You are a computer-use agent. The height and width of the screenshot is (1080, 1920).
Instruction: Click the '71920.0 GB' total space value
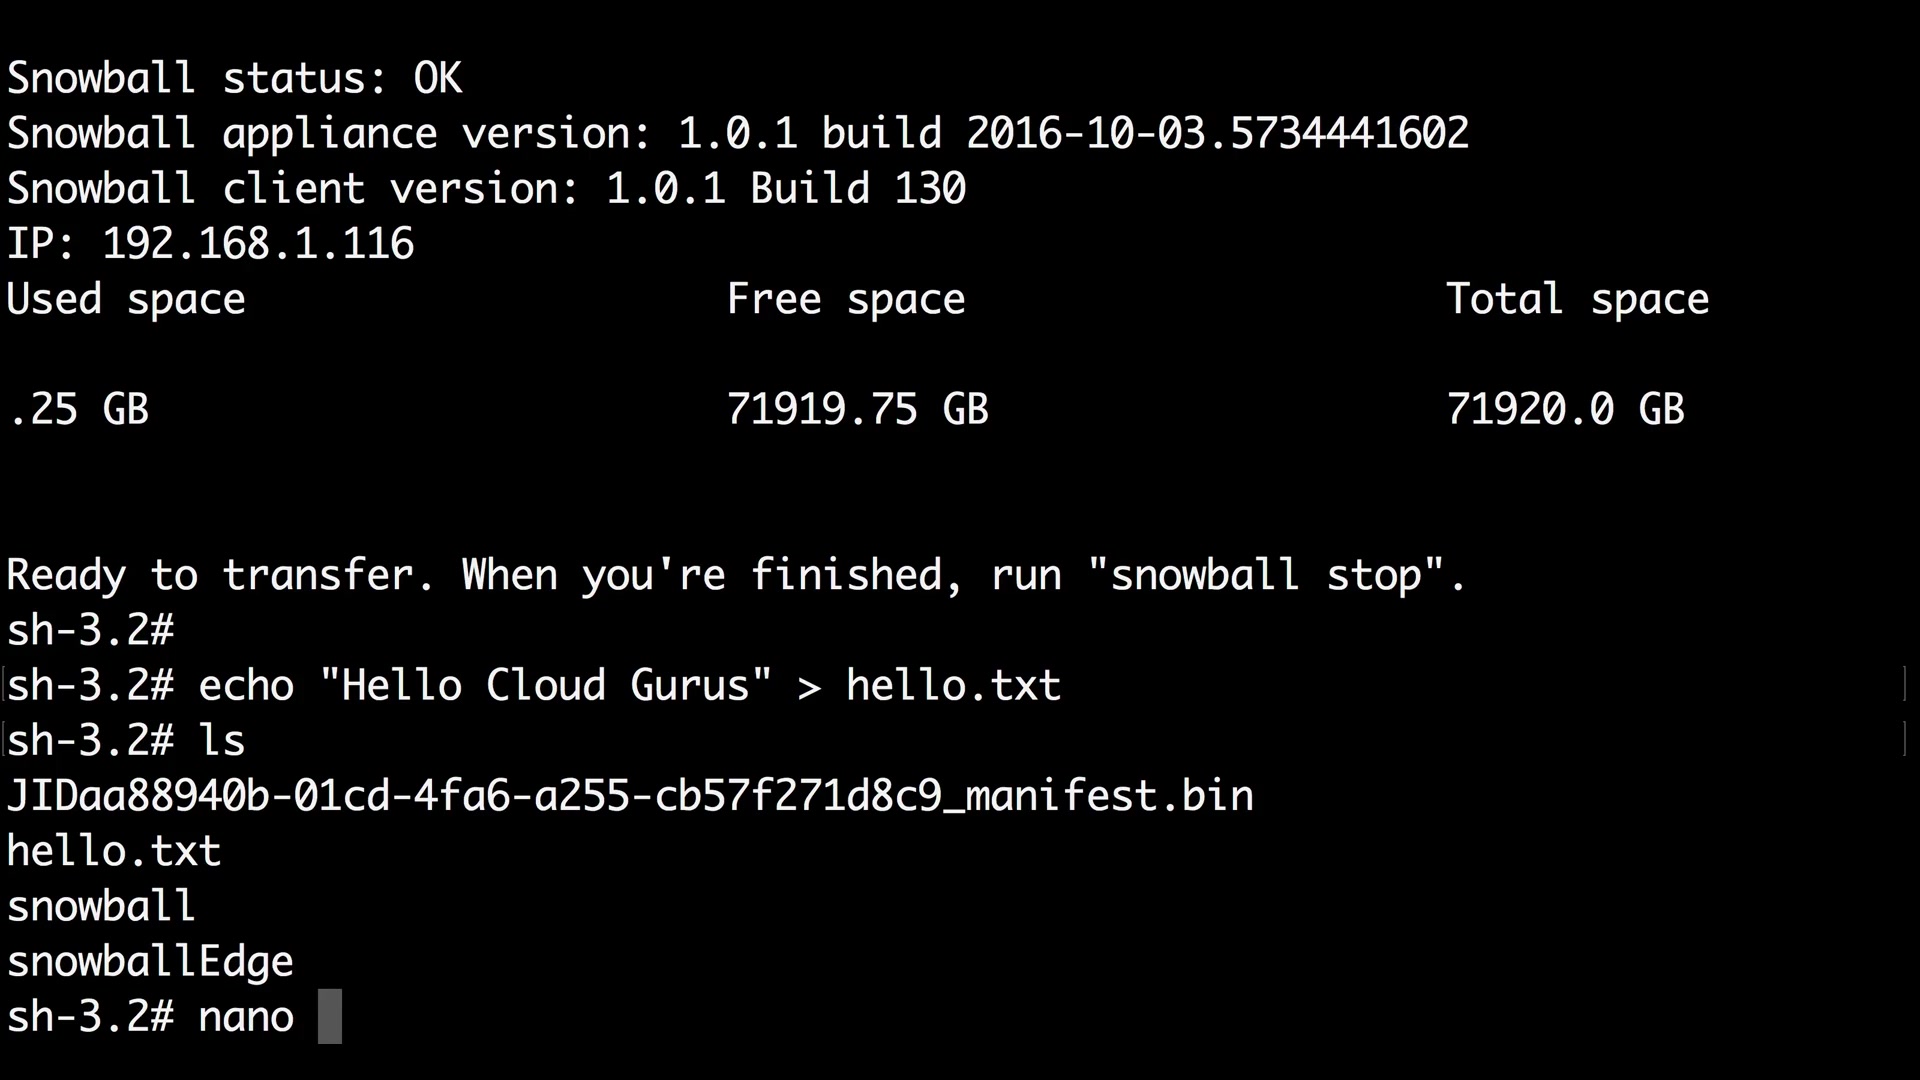(1565, 409)
